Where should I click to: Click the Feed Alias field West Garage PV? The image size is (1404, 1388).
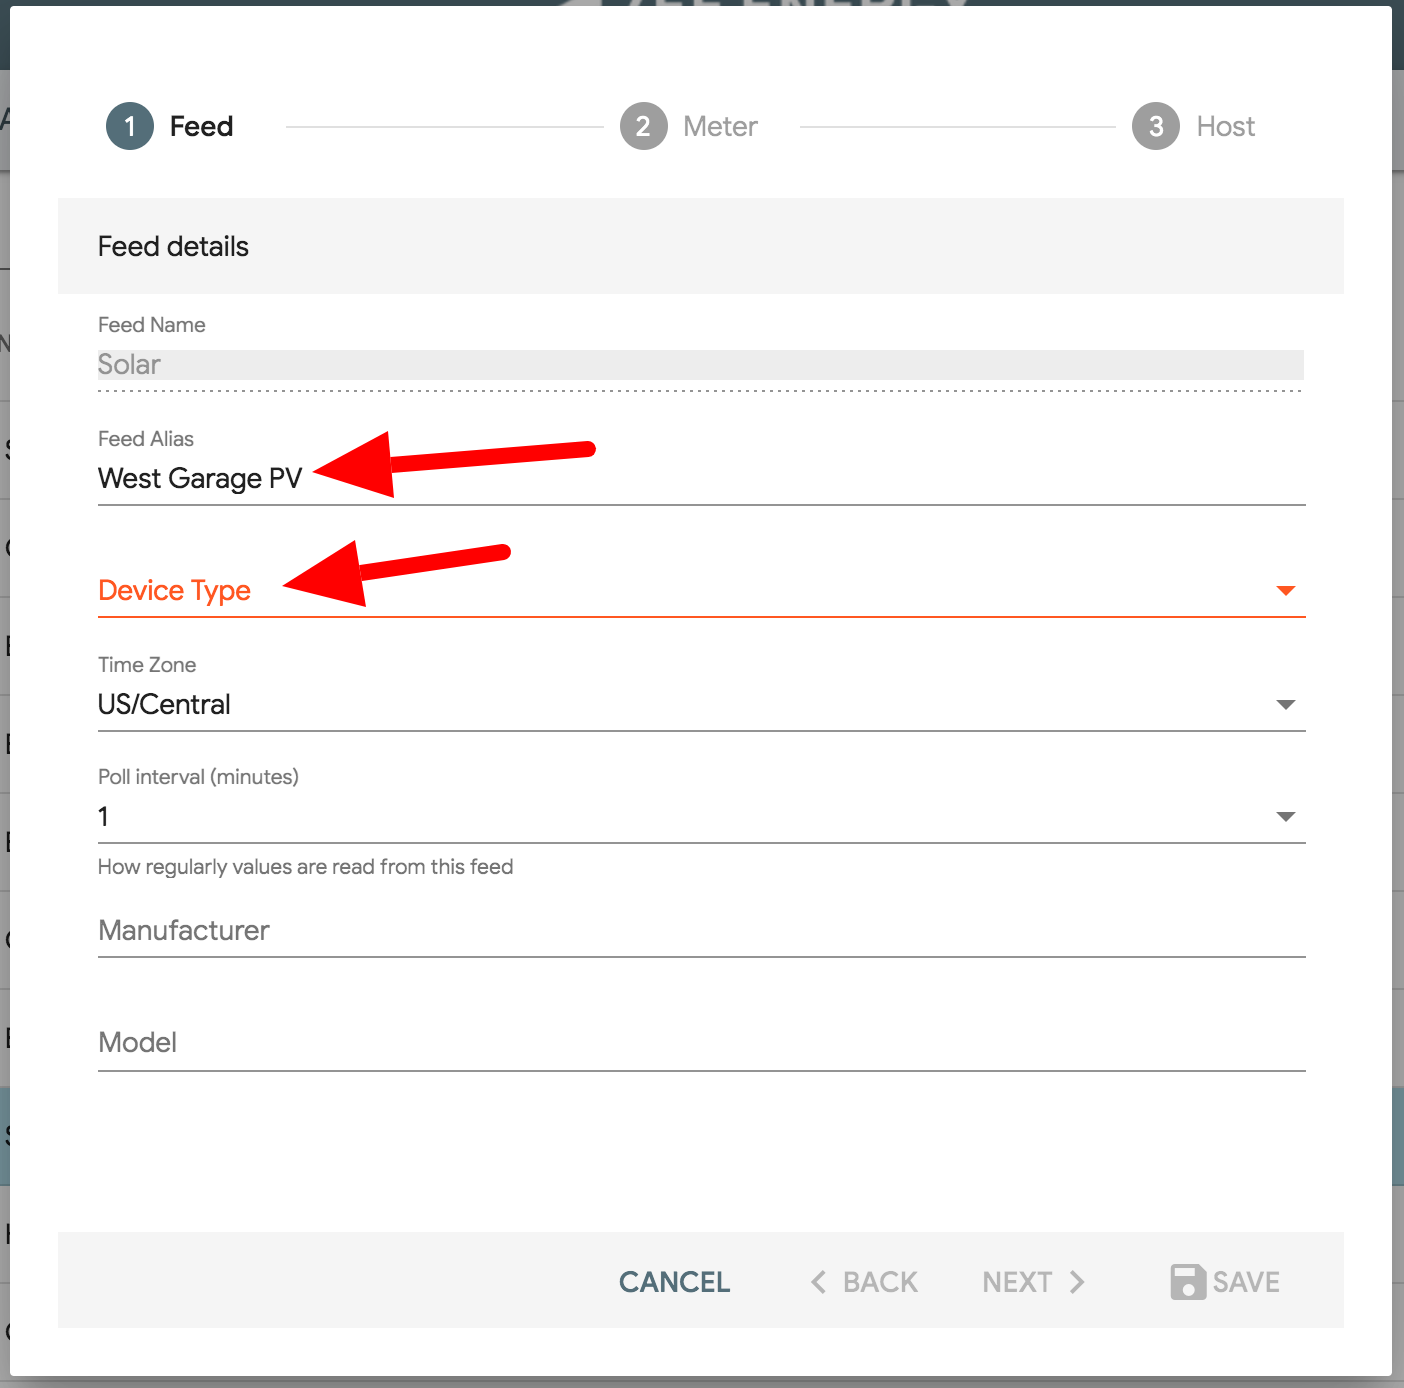[x=702, y=479]
